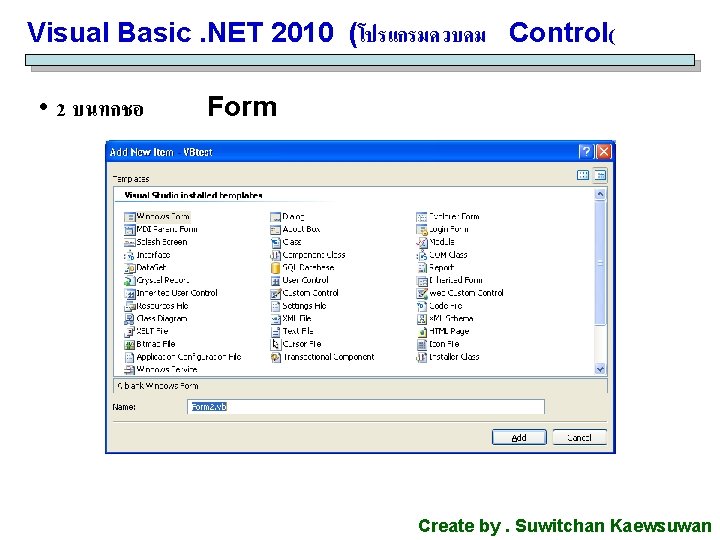The image size is (720, 540).
Task: Select the Settings File template icon
Action: [276, 306]
